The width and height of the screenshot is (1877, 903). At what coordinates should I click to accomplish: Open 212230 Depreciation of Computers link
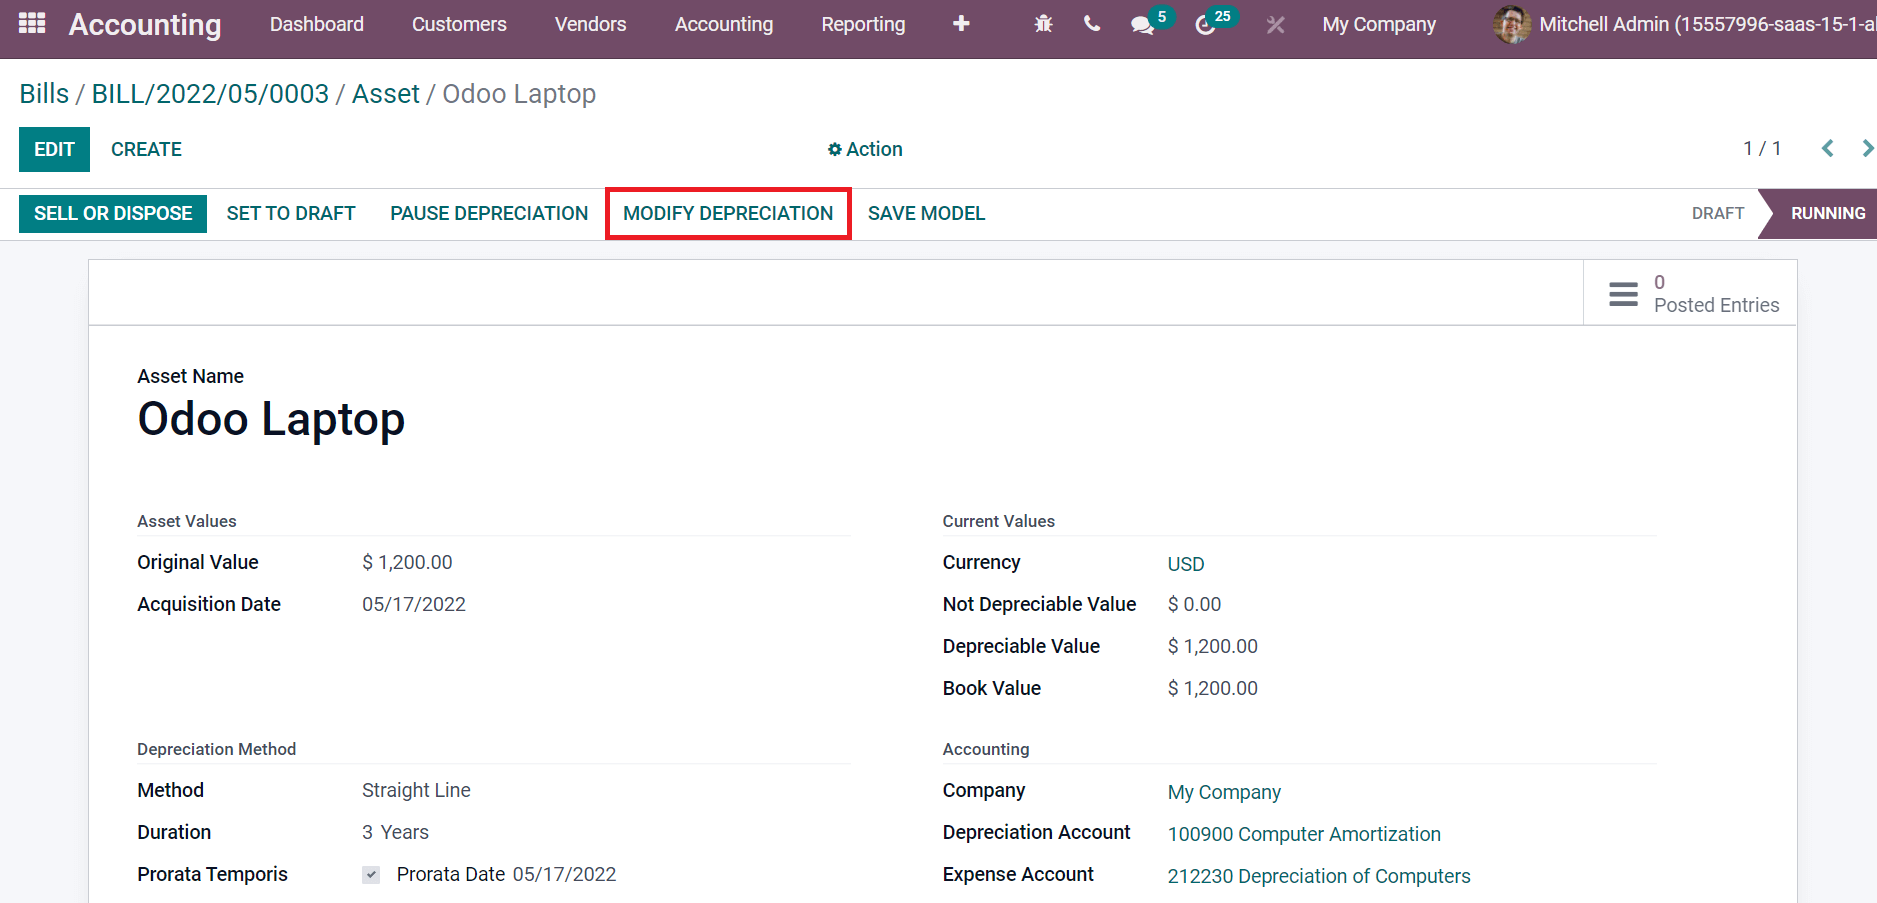click(x=1319, y=876)
